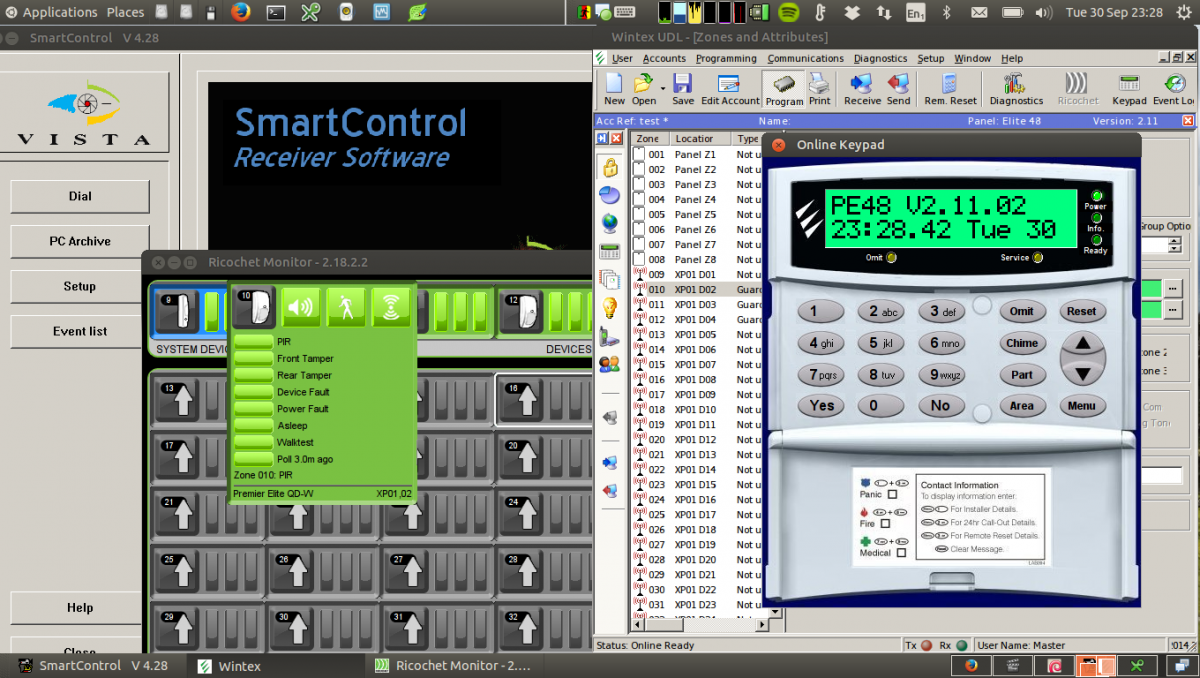Tick the Medical checkbox on keypad flap
1200x678 pixels.
901,552
